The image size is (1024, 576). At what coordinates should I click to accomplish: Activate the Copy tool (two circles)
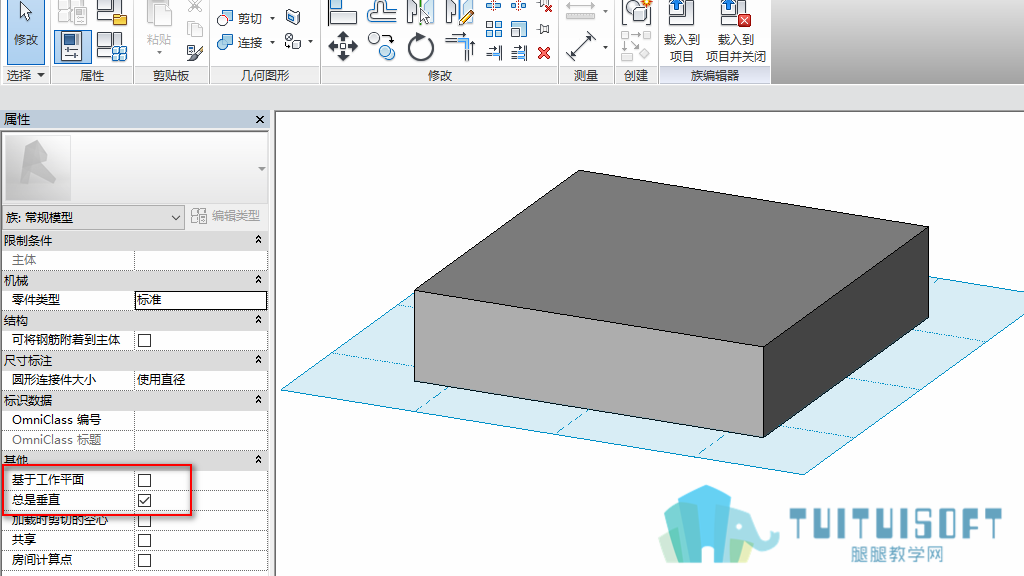coord(381,47)
